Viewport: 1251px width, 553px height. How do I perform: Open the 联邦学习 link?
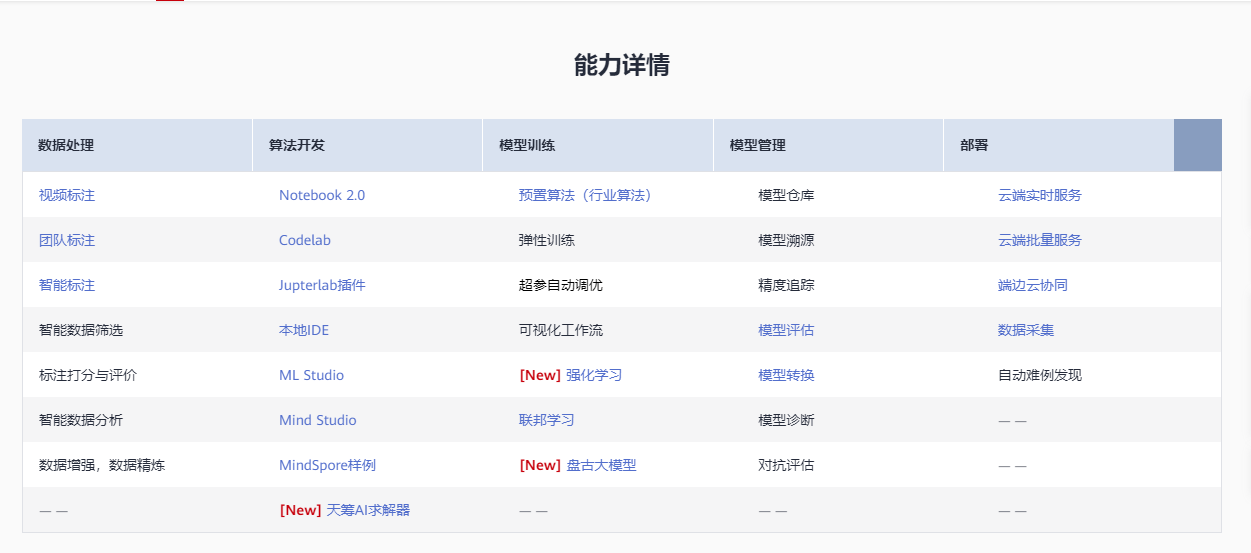(x=547, y=420)
